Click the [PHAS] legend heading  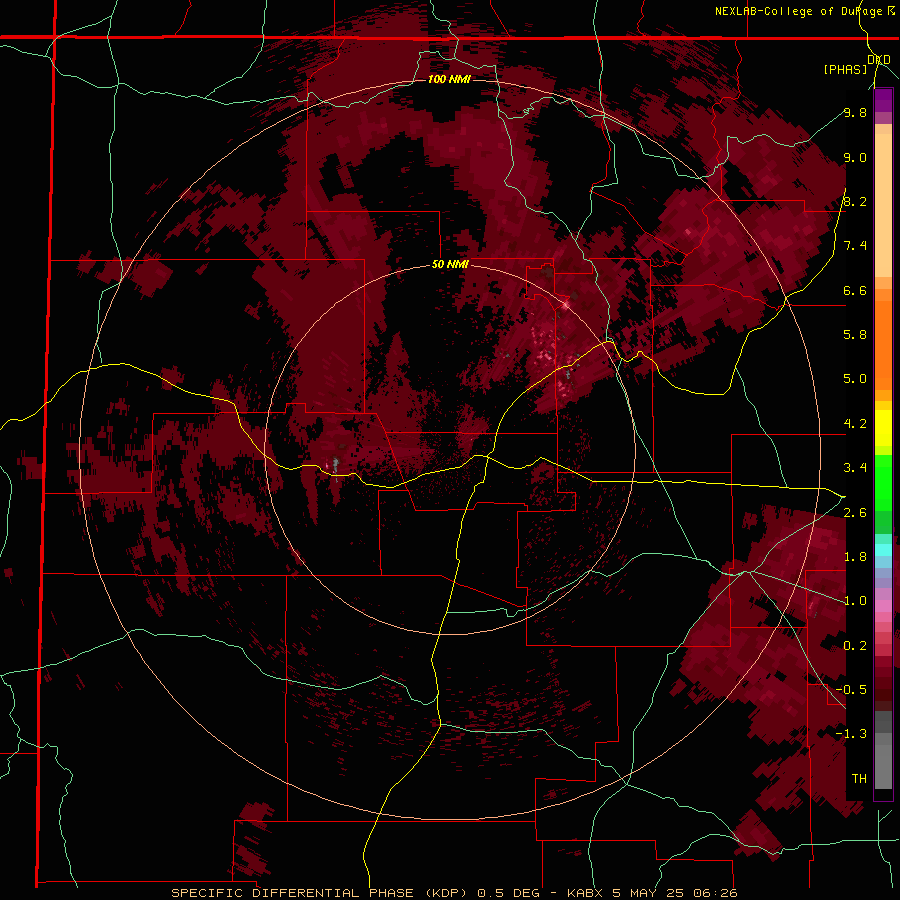tap(845, 69)
